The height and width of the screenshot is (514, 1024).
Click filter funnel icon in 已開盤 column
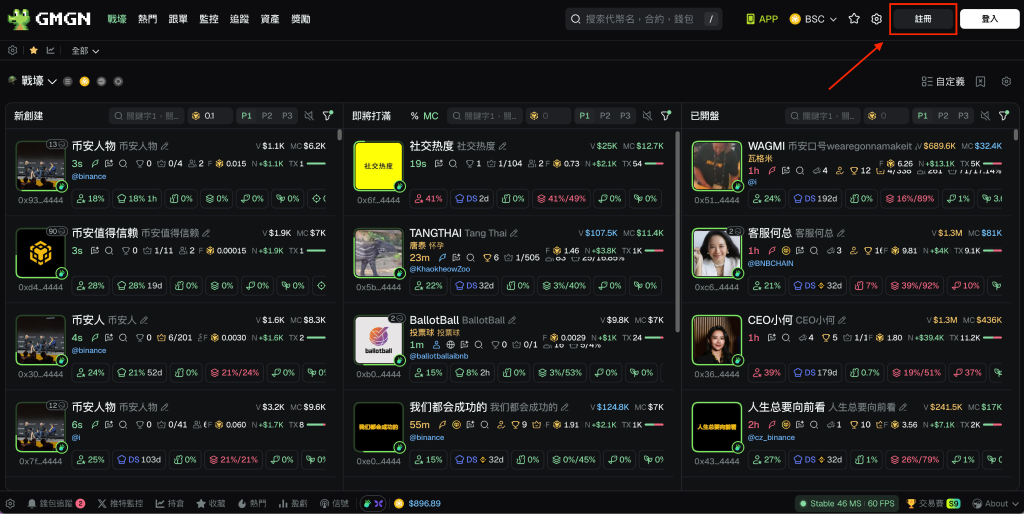[x=1004, y=116]
